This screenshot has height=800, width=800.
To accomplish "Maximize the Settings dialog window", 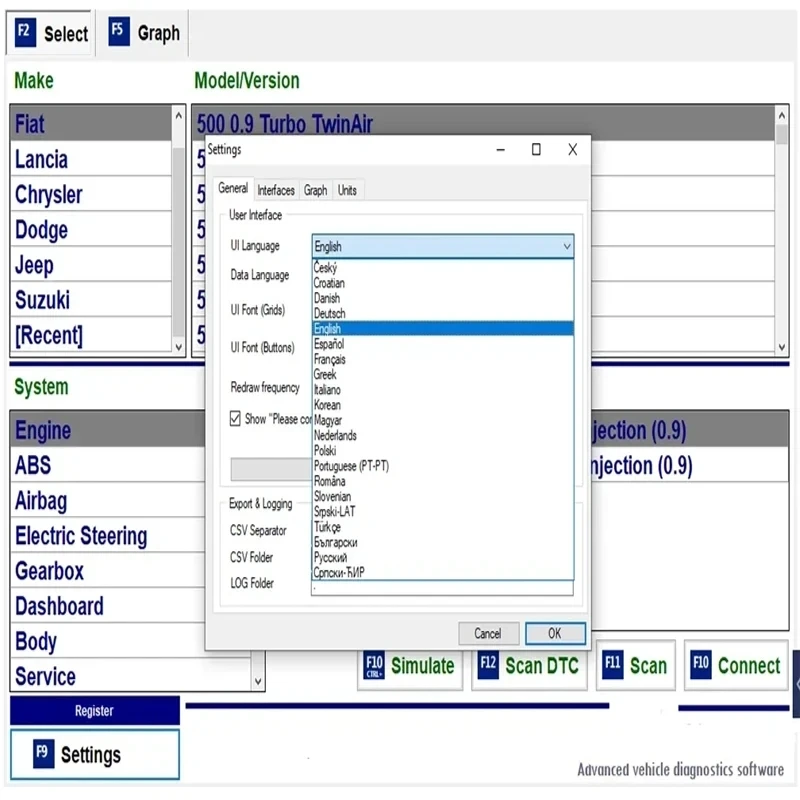I will coord(536,149).
